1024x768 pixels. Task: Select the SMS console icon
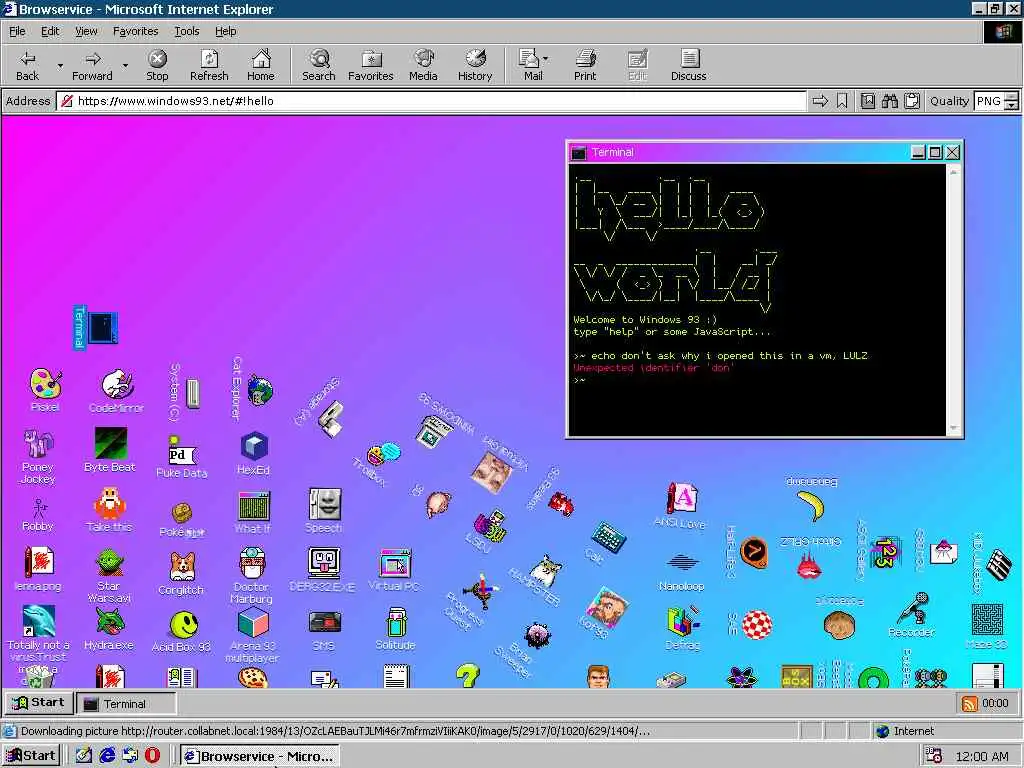[324, 630]
